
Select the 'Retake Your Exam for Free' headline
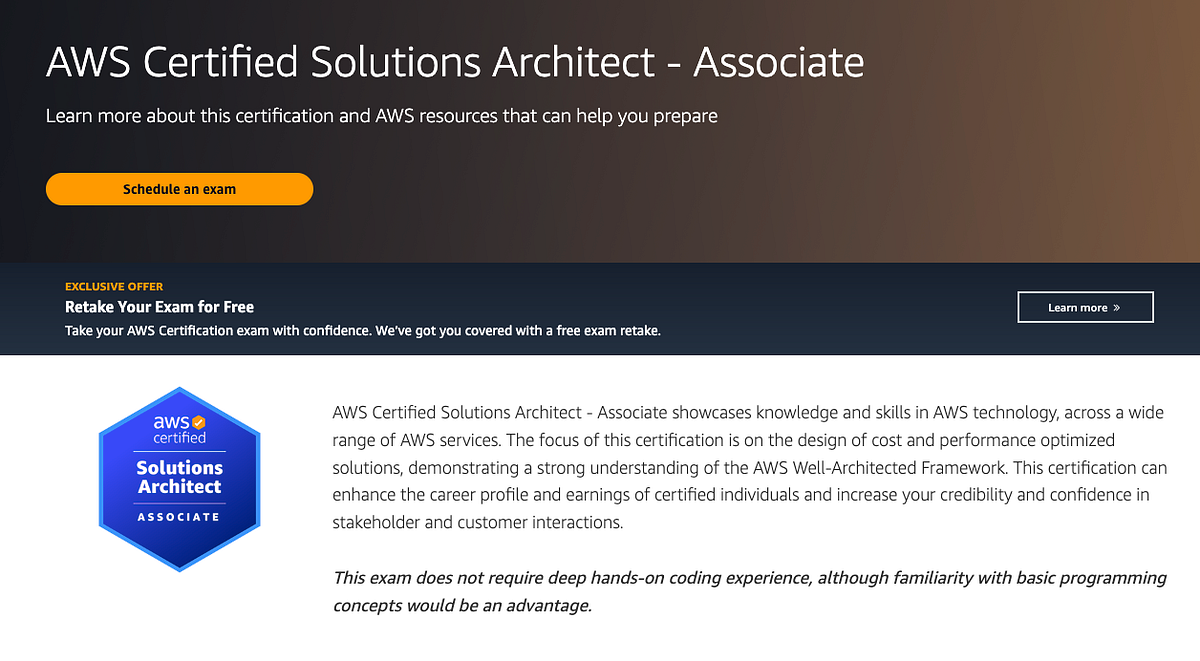[x=159, y=307]
